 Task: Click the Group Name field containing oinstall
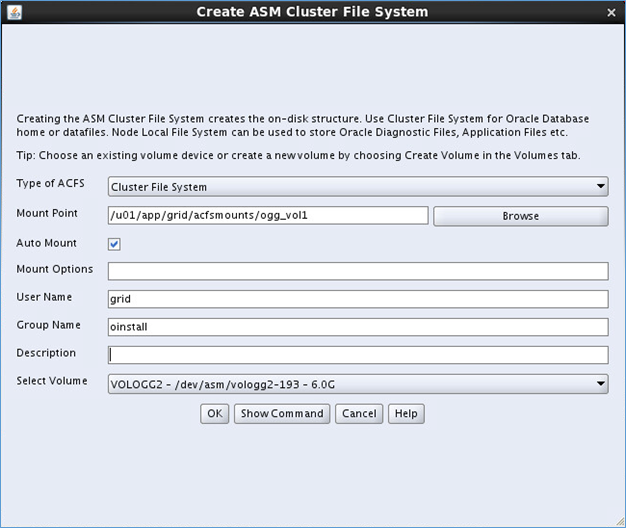pos(358,327)
